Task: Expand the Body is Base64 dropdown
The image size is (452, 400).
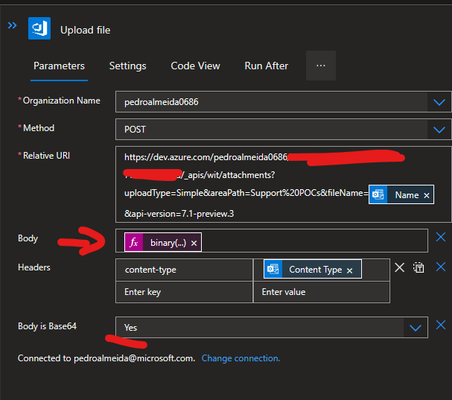Action: point(415,328)
